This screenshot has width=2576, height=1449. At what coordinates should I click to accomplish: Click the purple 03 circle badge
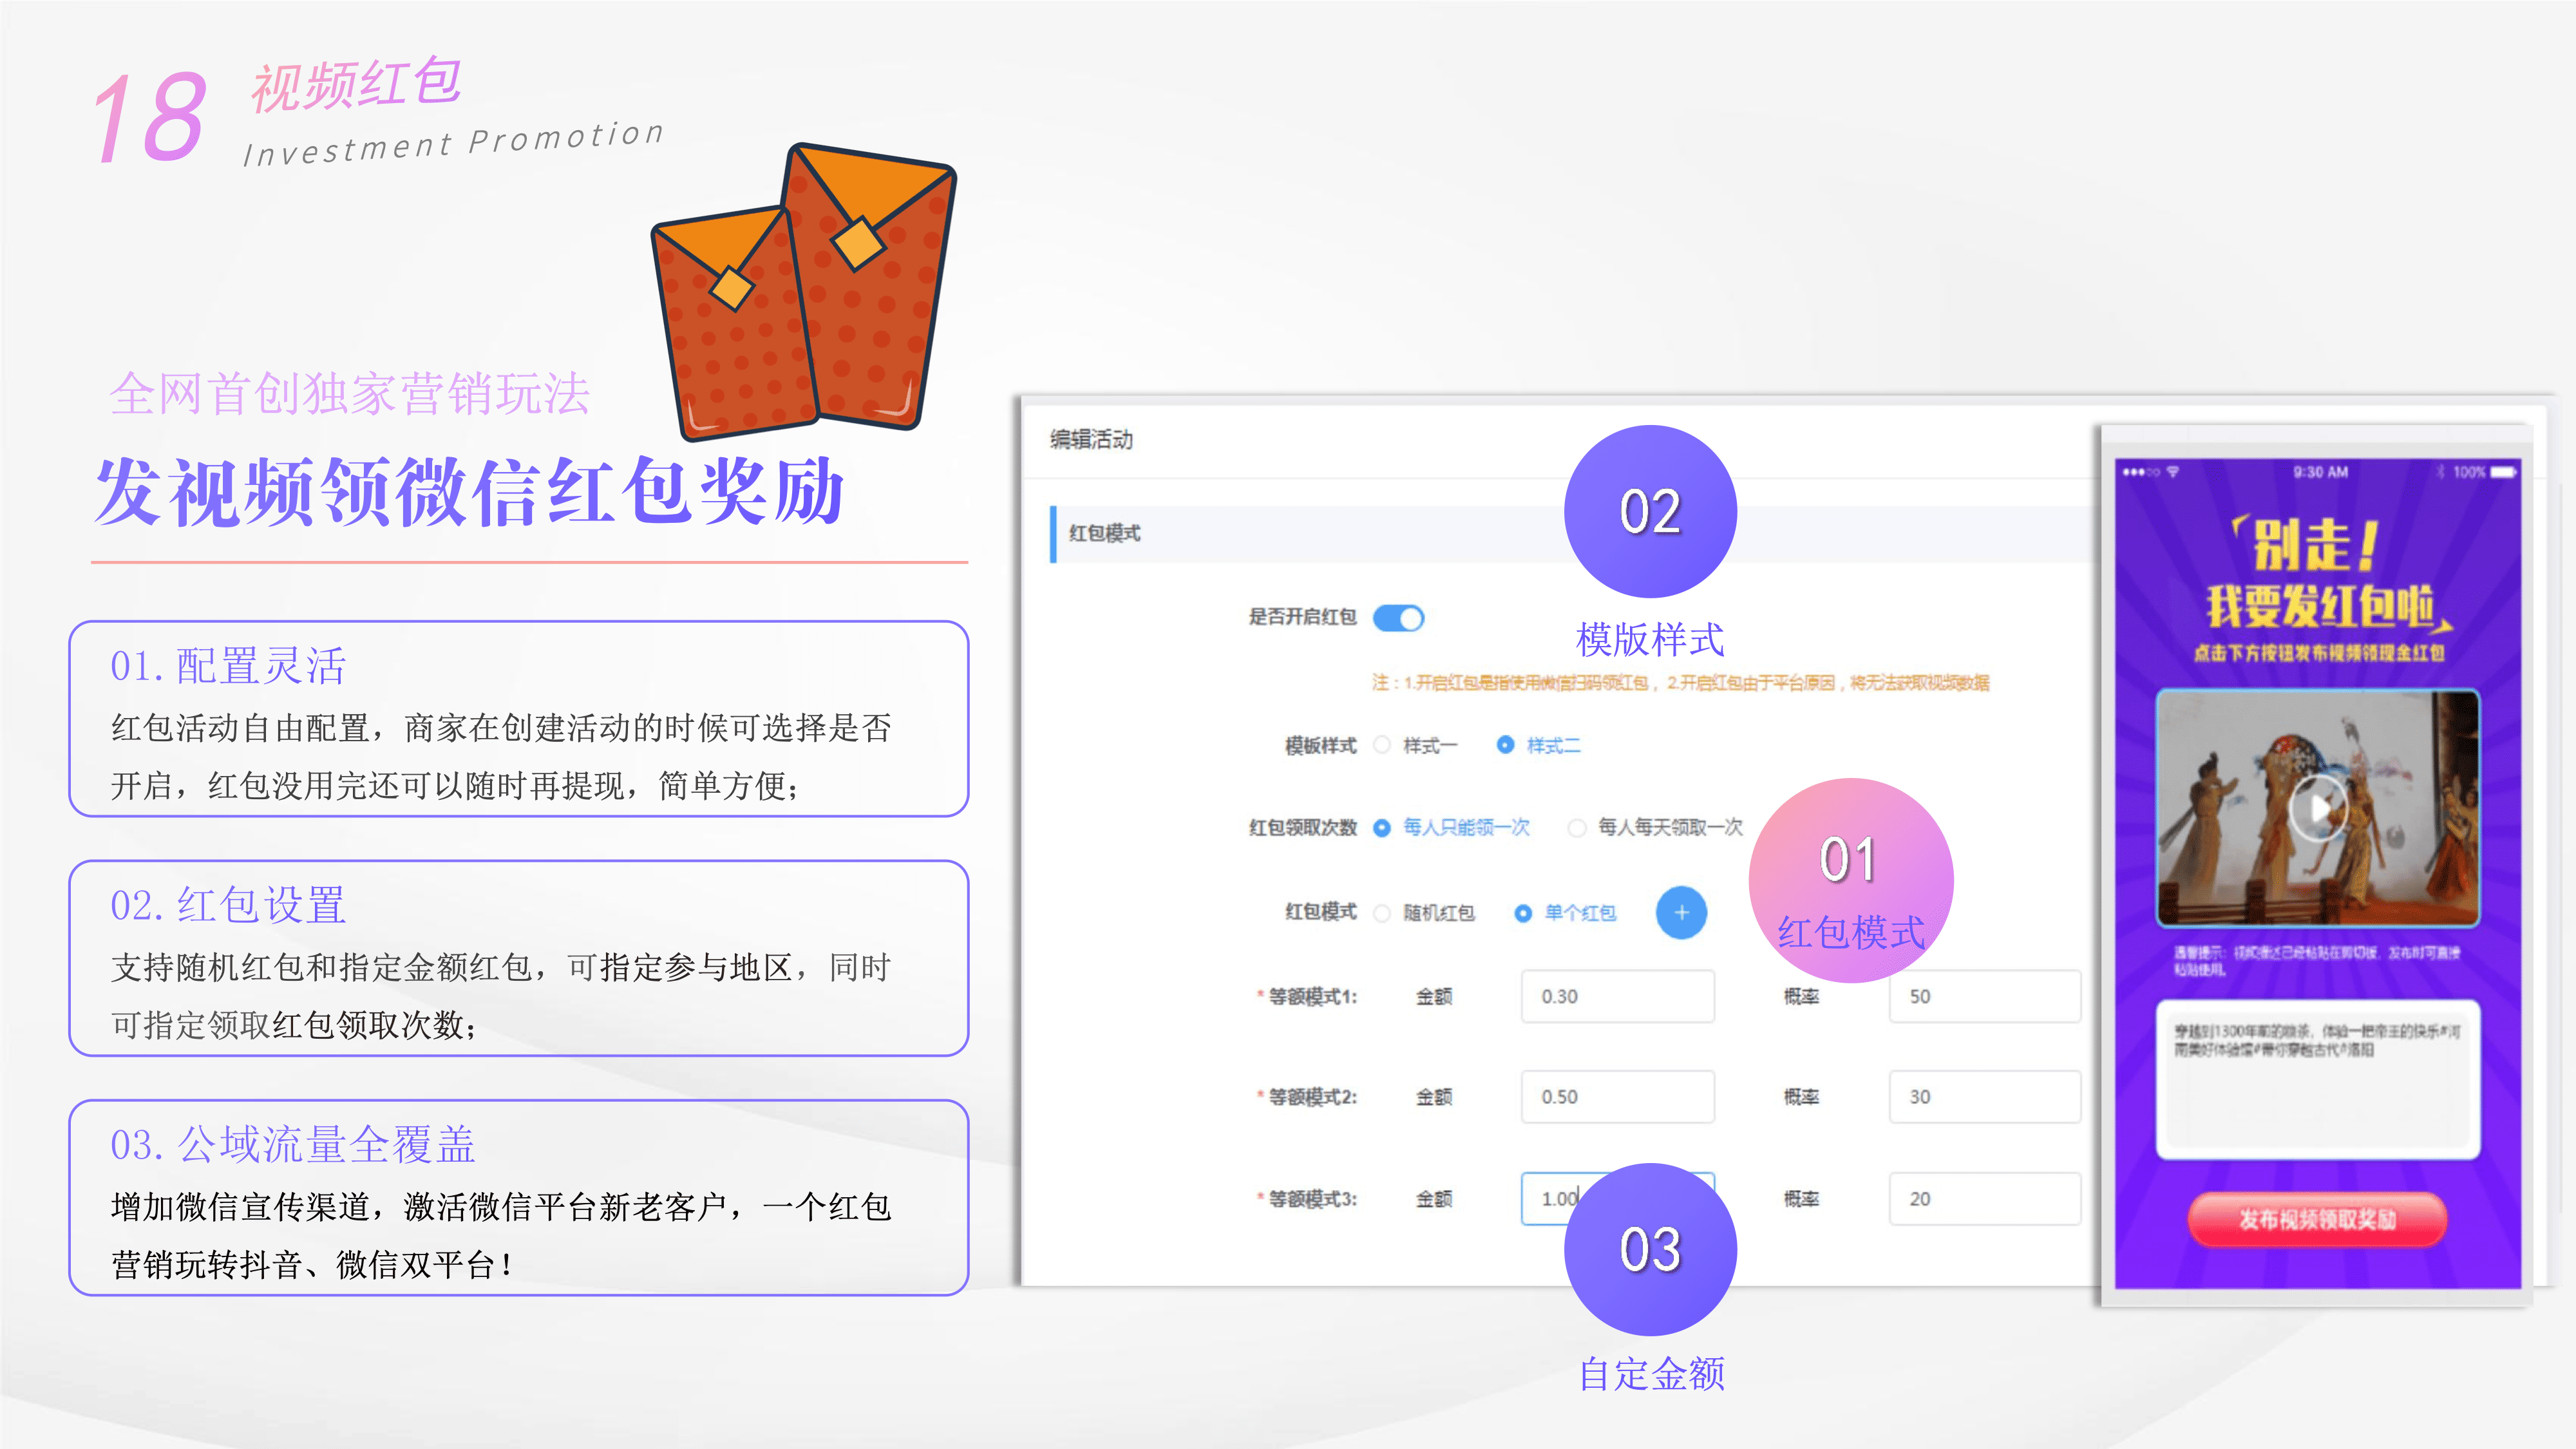(x=1650, y=1249)
